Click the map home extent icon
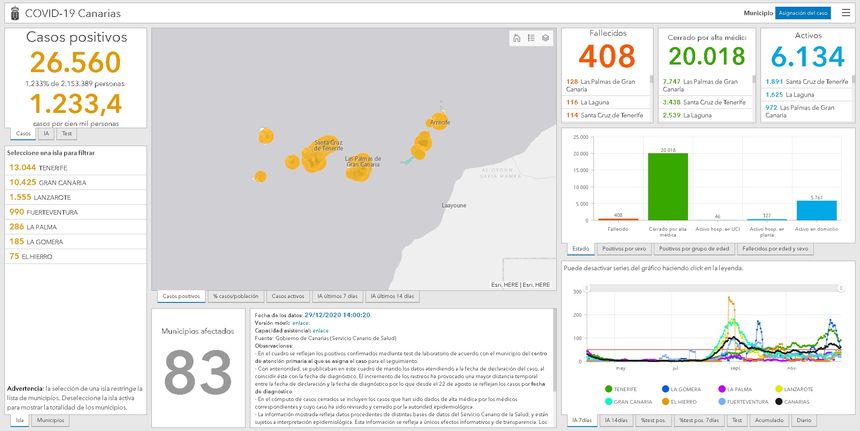The width and height of the screenshot is (860, 431). pos(516,38)
